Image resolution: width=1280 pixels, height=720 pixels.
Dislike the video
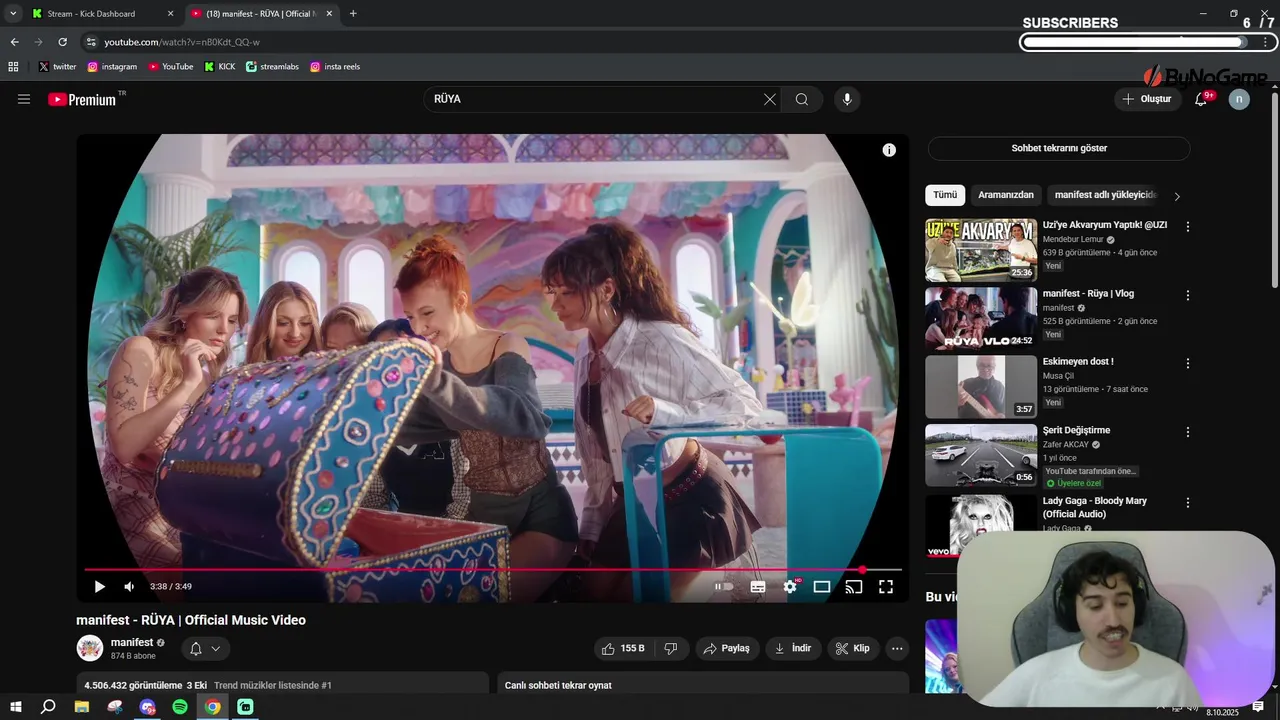pyautogui.click(x=670, y=648)
